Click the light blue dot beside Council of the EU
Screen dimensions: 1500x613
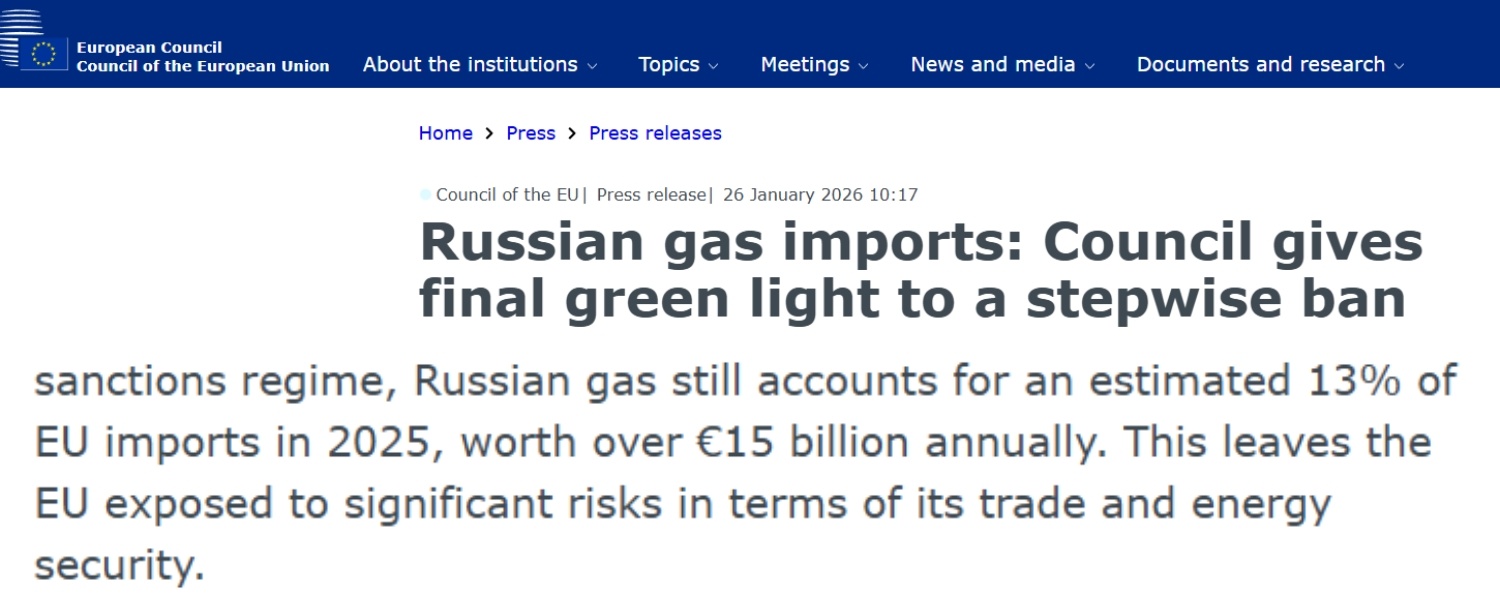[426, 195]
